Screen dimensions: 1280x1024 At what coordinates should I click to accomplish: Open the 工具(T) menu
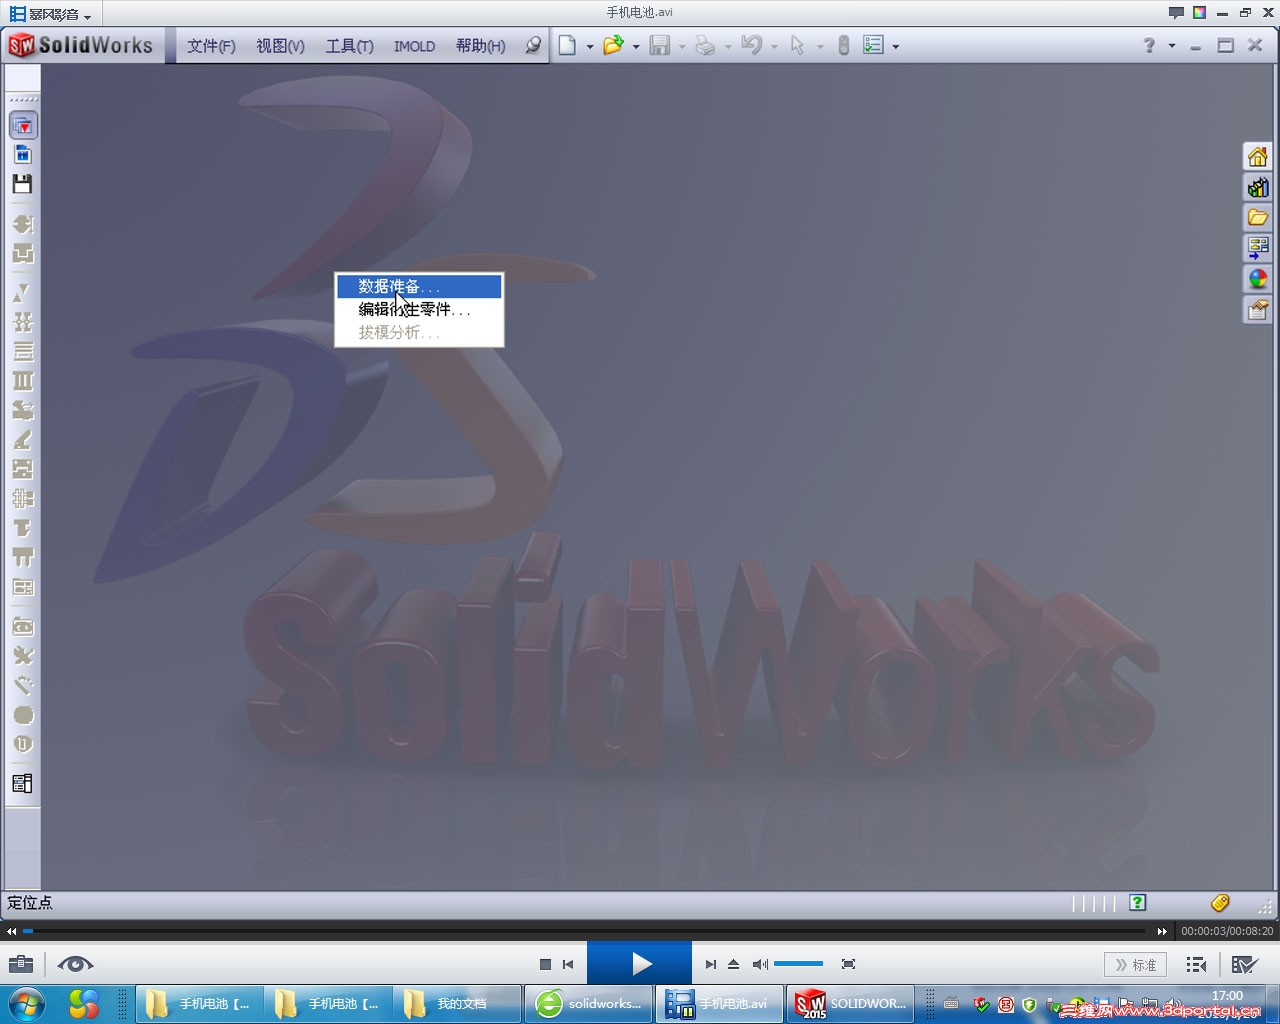coord(349,46)
